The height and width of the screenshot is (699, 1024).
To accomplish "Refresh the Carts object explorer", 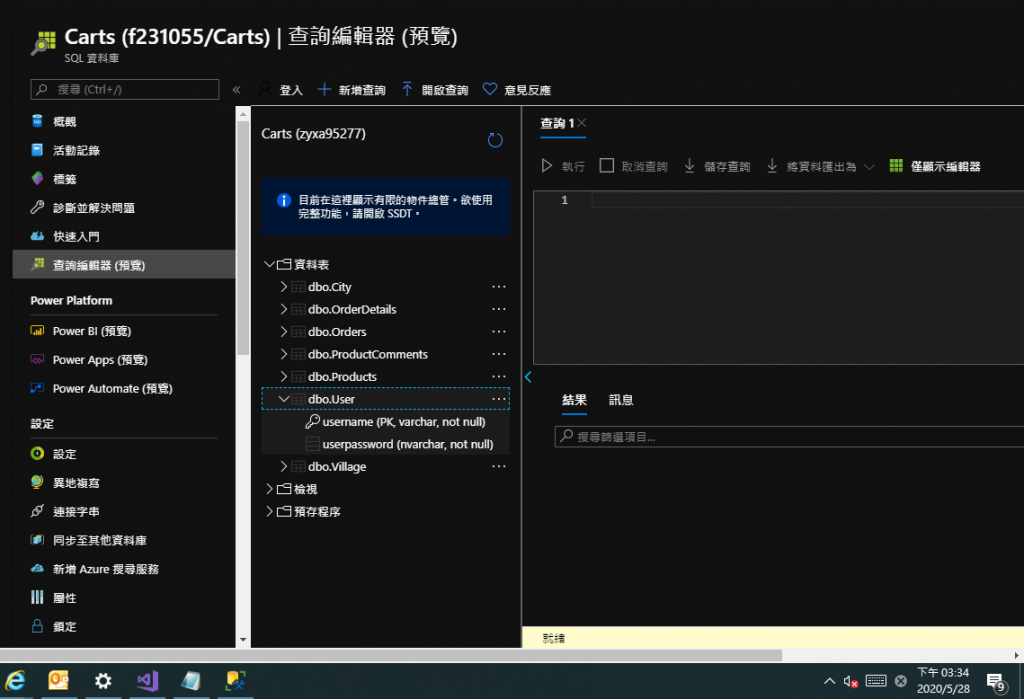I will point(495,140).
